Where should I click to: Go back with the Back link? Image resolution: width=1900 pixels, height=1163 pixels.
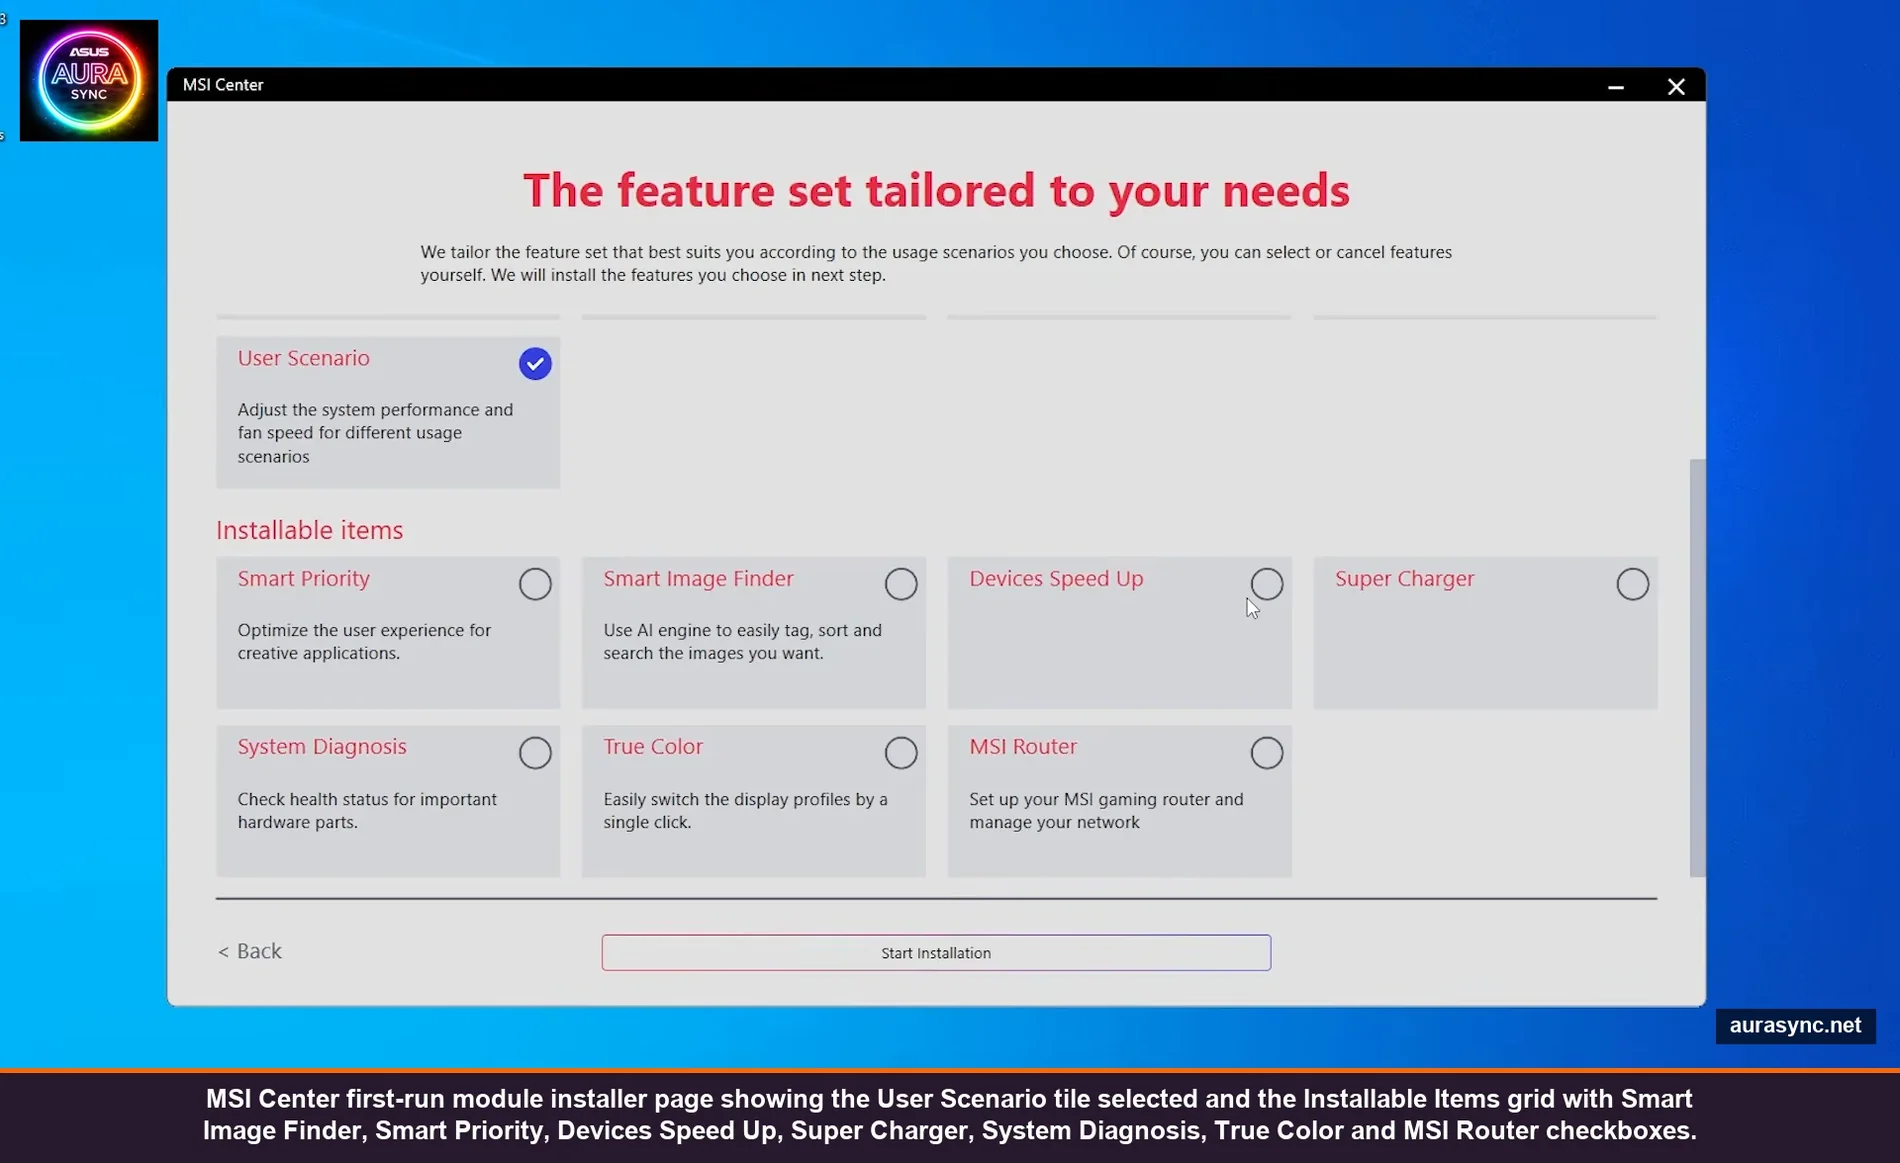click(249, 951)
